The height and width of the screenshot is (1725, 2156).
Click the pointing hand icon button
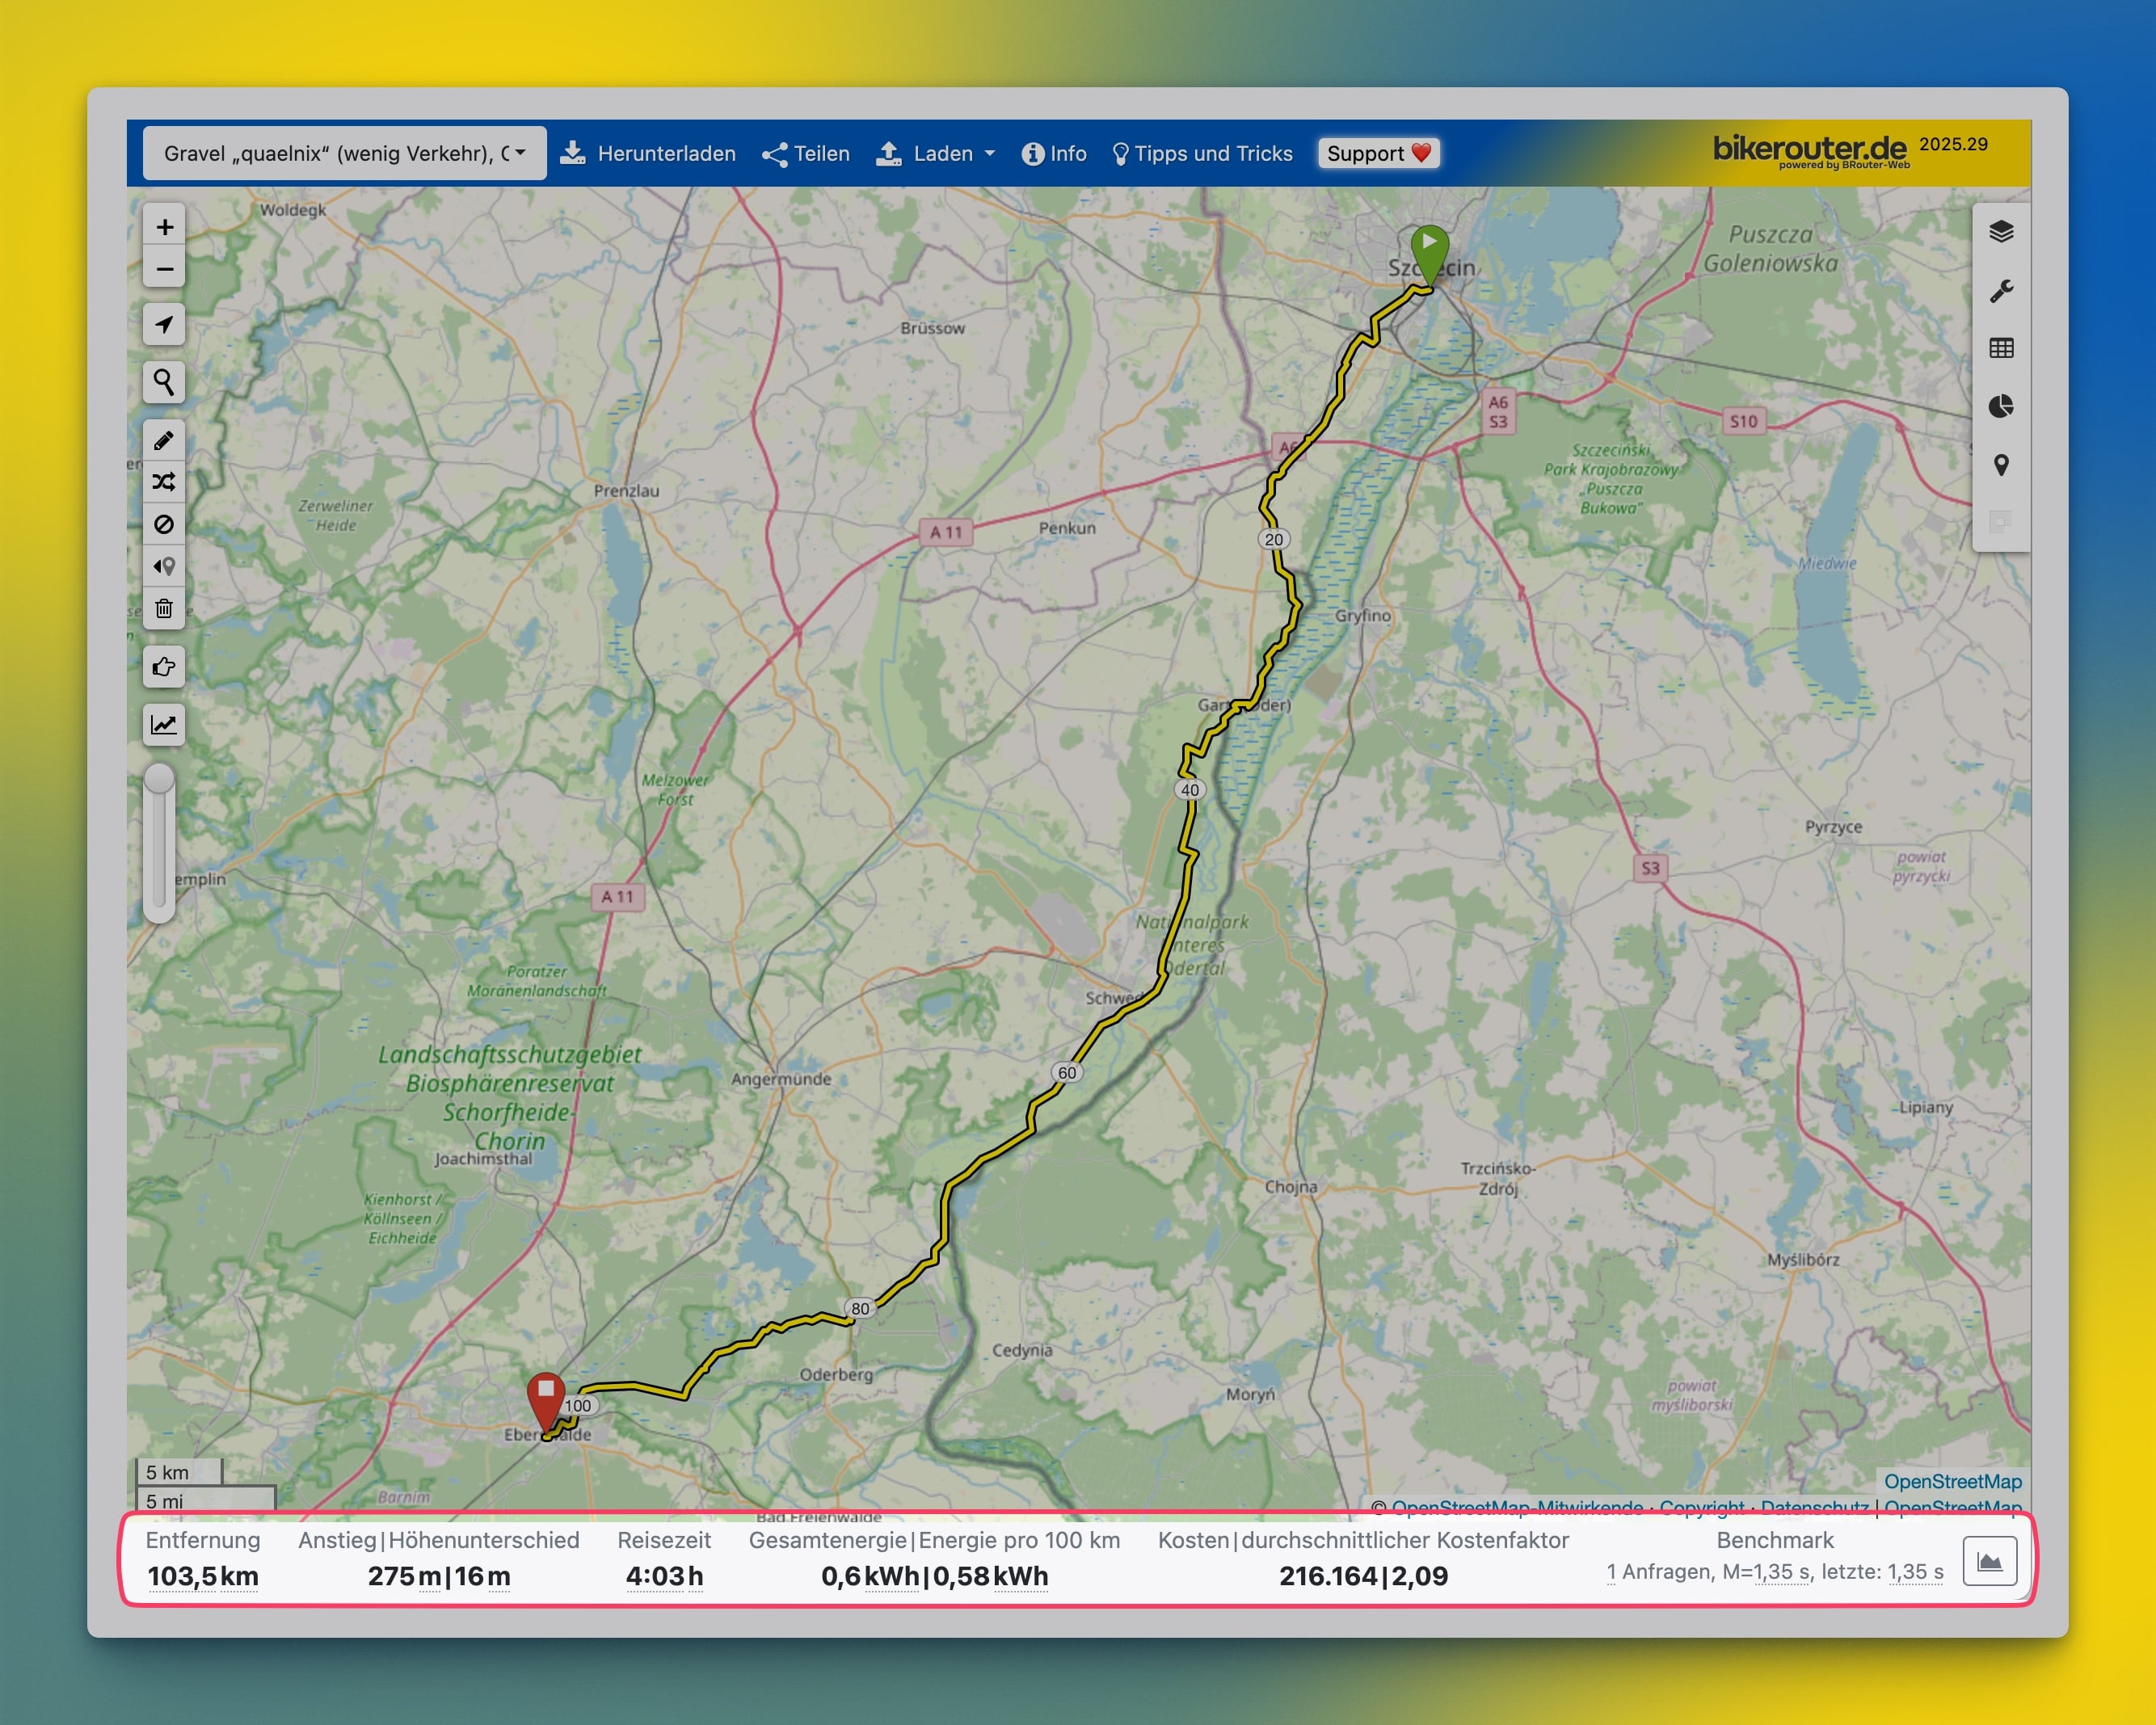pos(164,666)
